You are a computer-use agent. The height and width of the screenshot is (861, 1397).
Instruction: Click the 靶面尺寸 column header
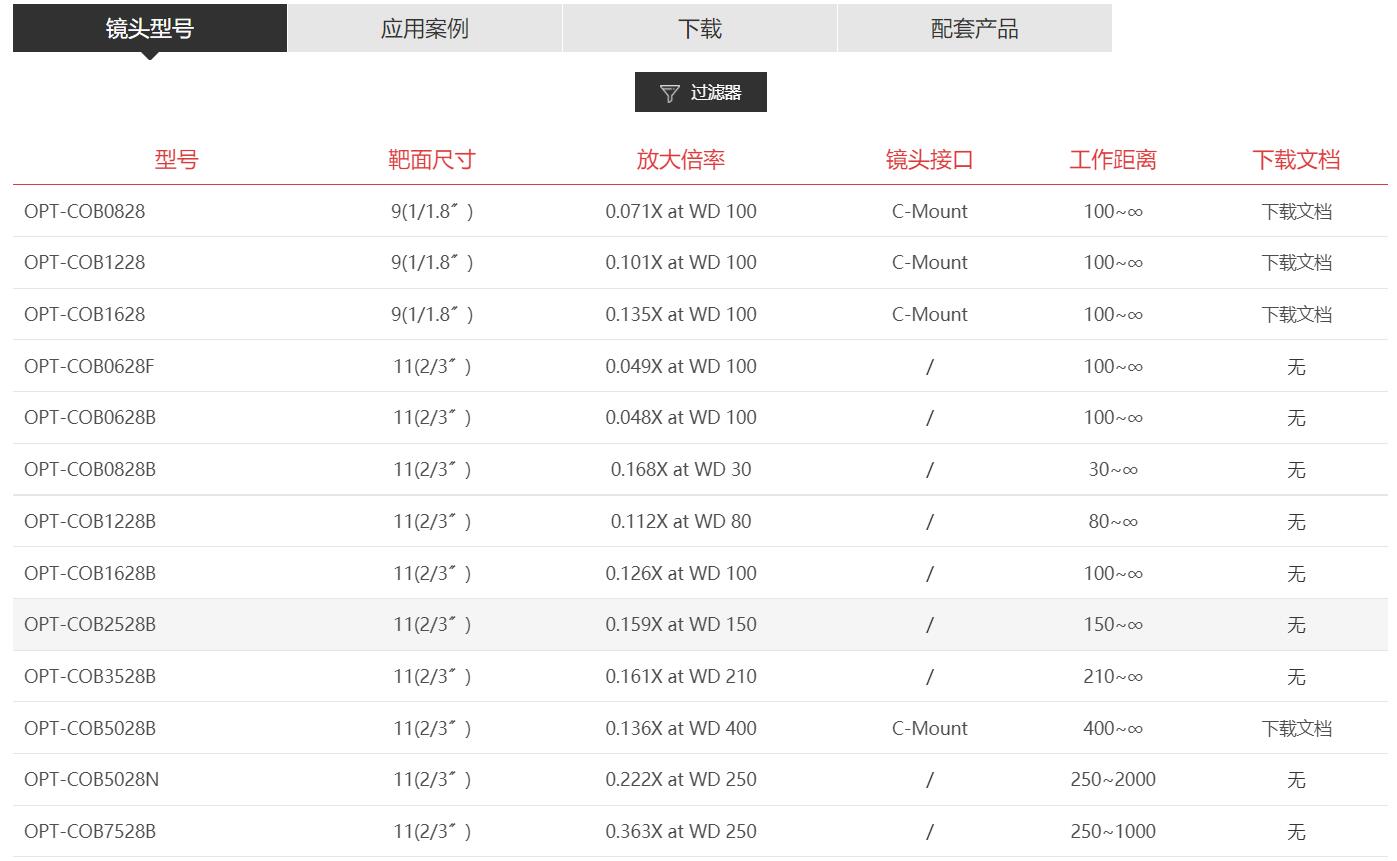(432, 159)
